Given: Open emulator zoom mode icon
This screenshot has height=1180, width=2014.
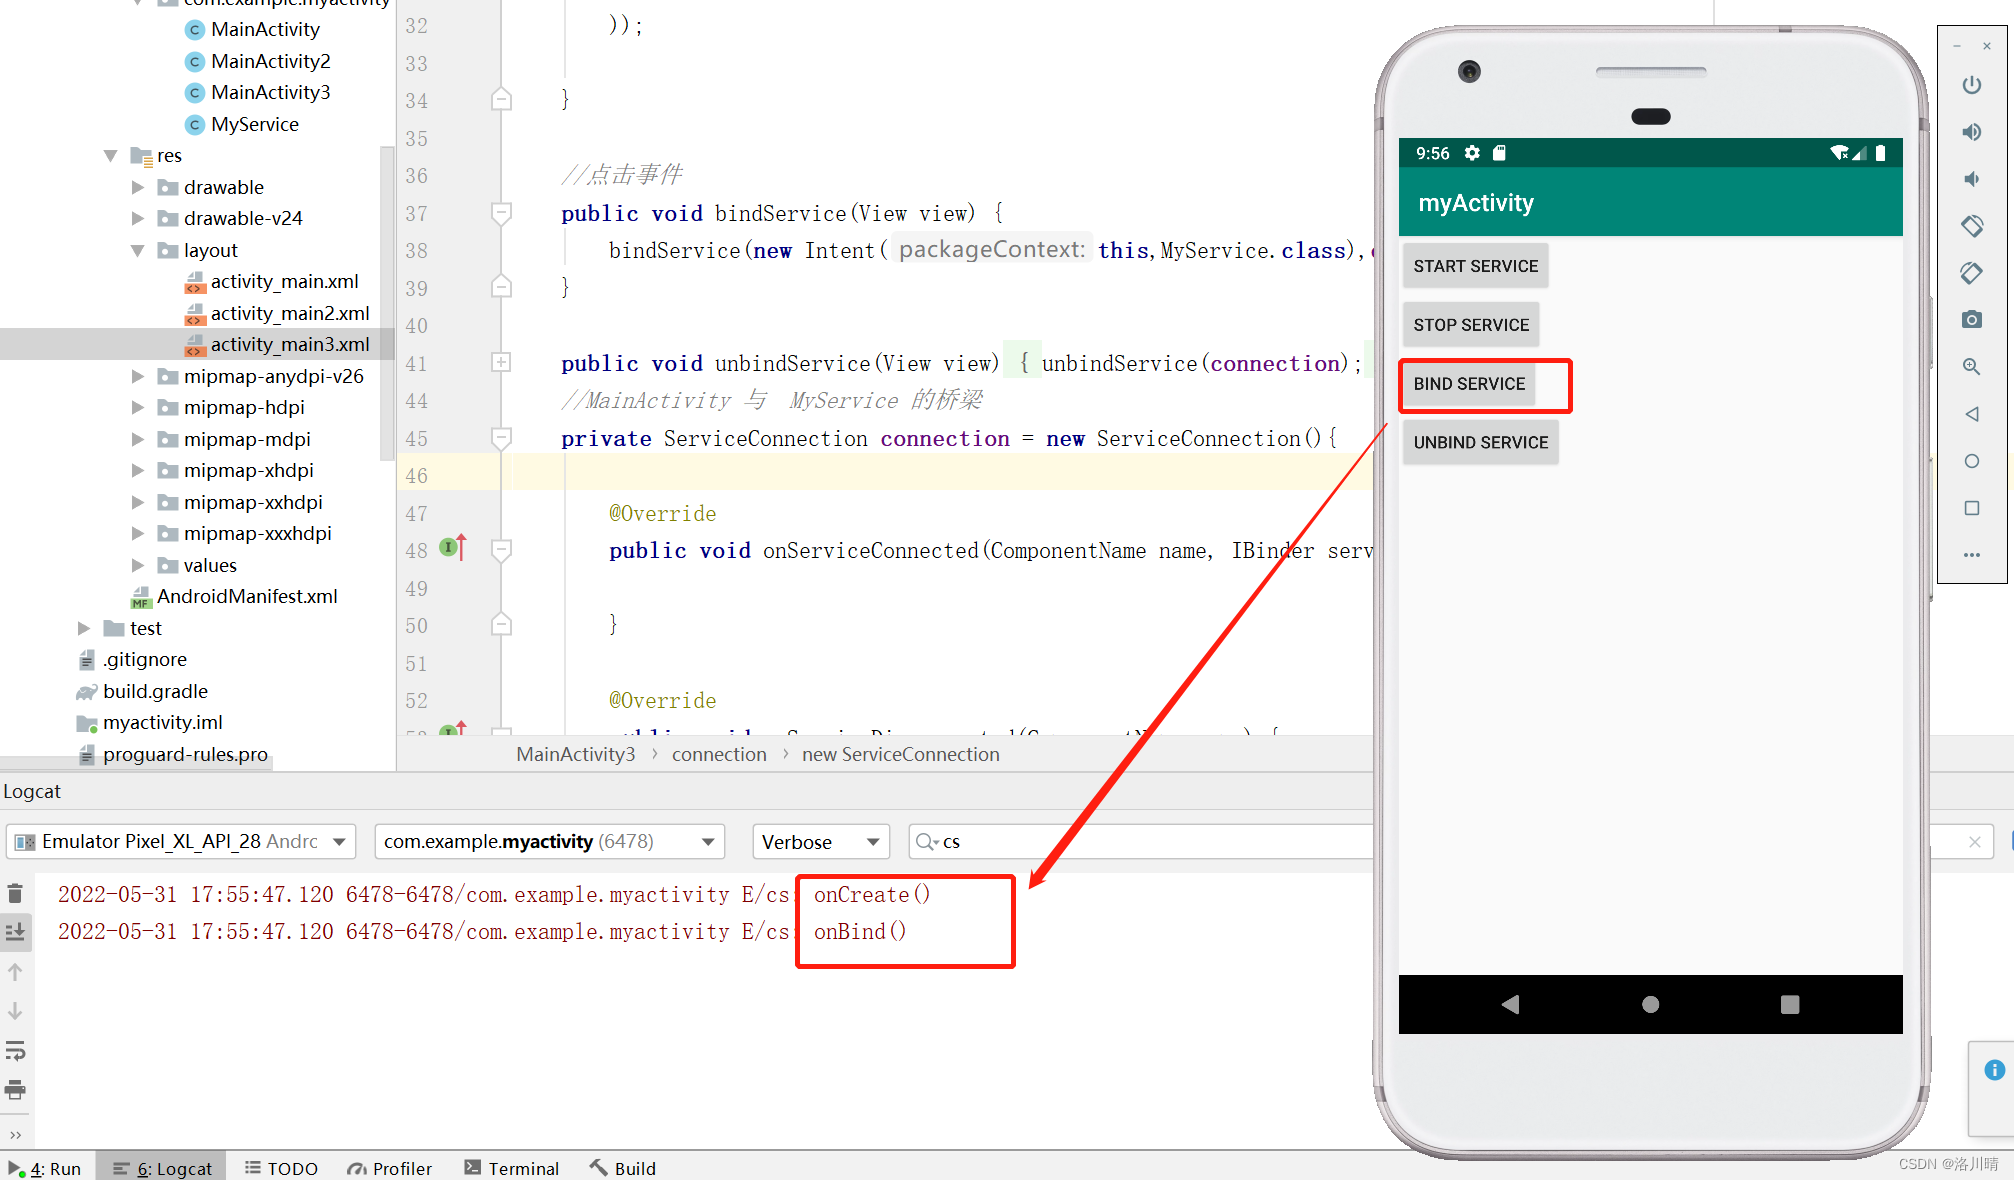Looking at the screenshot, I should (1971, 367).
